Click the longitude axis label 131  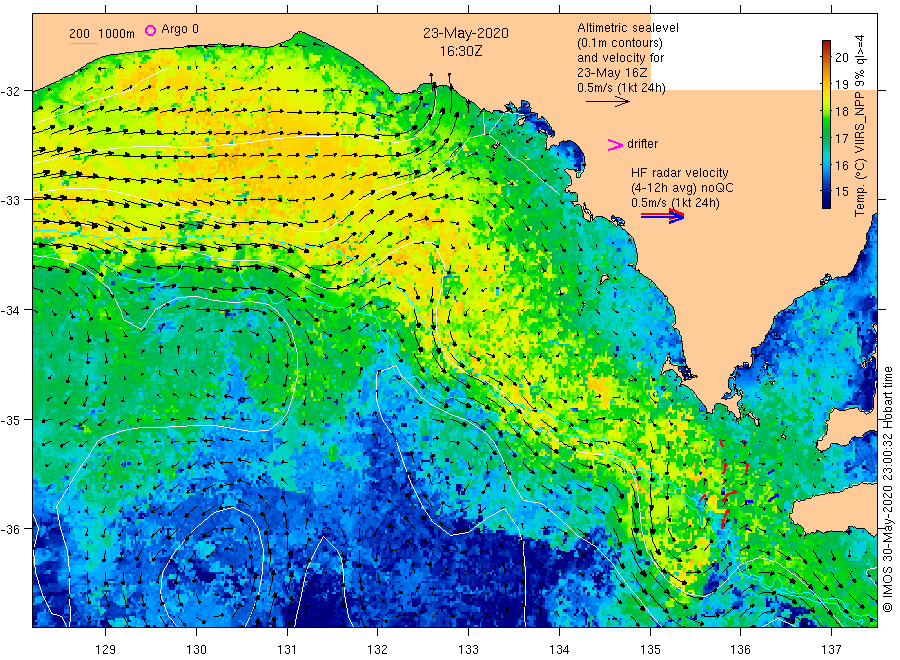287,649
